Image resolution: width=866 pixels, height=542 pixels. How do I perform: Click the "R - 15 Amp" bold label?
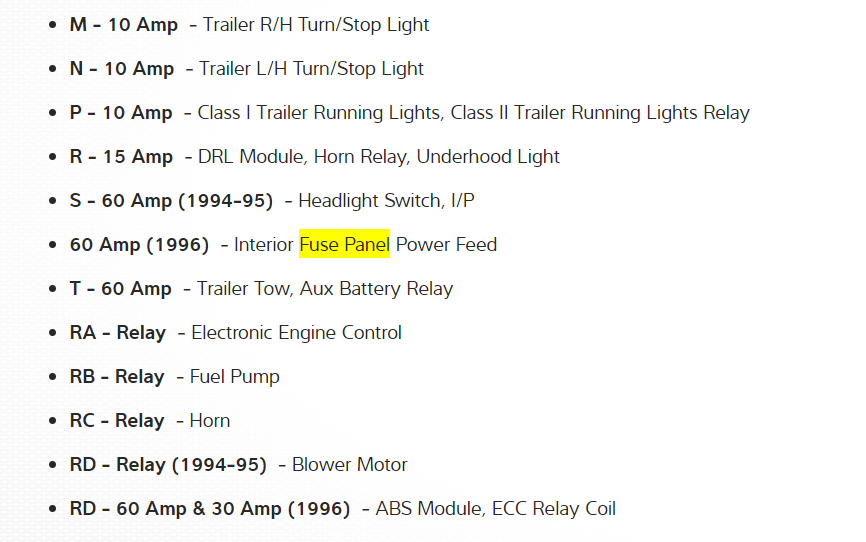(121, 157)
